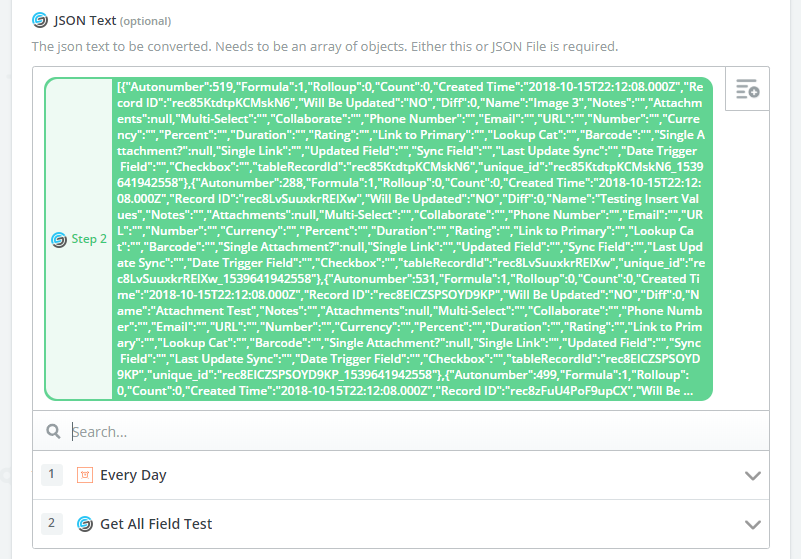The width and height of the screenshot is (801, 559).
Task: Click the empty space right of the green pill
Action: pyautogui.click(x=741, y=255)
